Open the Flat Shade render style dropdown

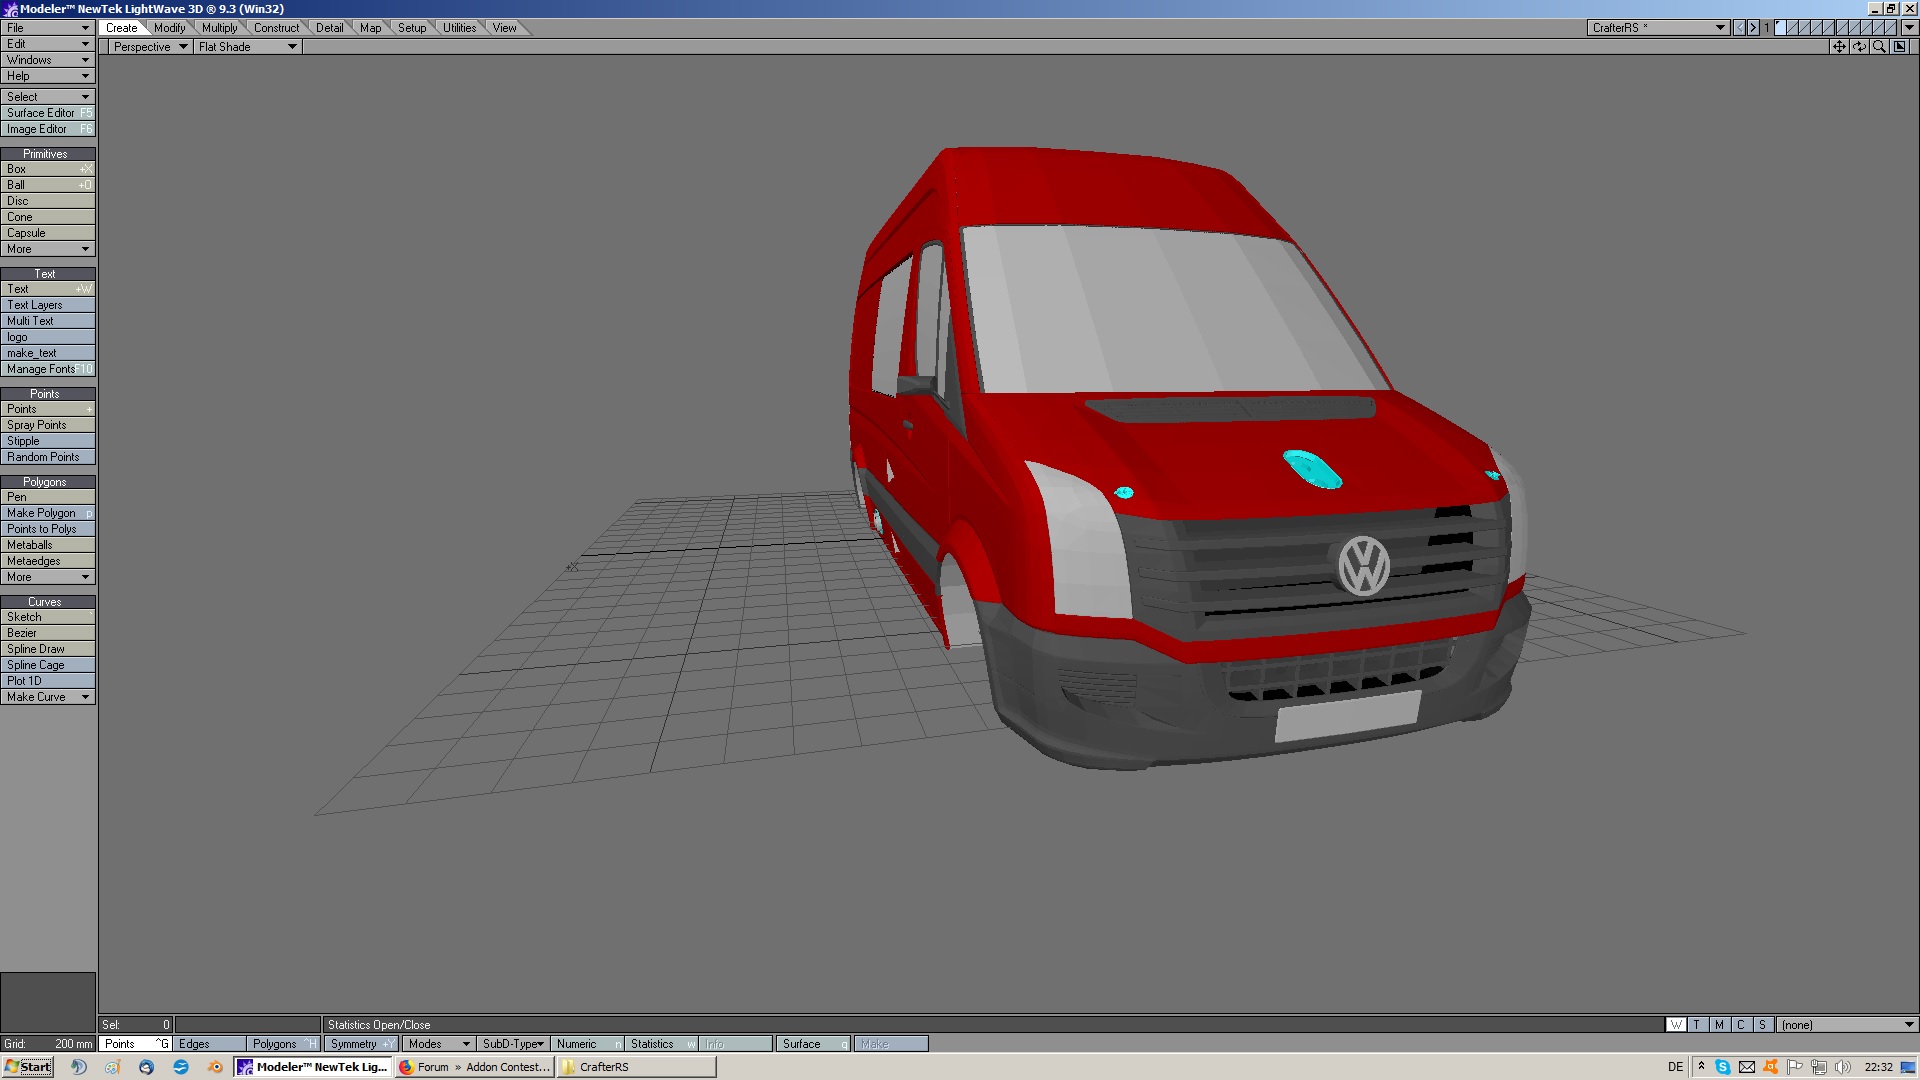pyautogui.click(x=247, y=47)
